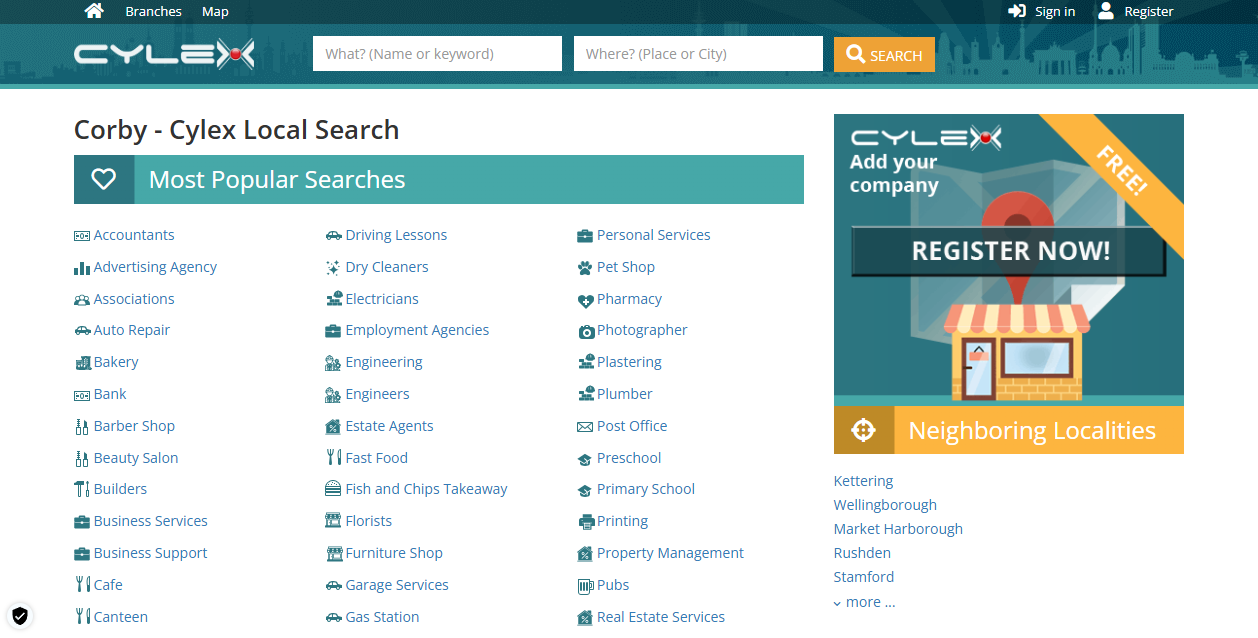Click the arrow icon beside Sign in
The image size is (1258, 638).
(1017, 11)
